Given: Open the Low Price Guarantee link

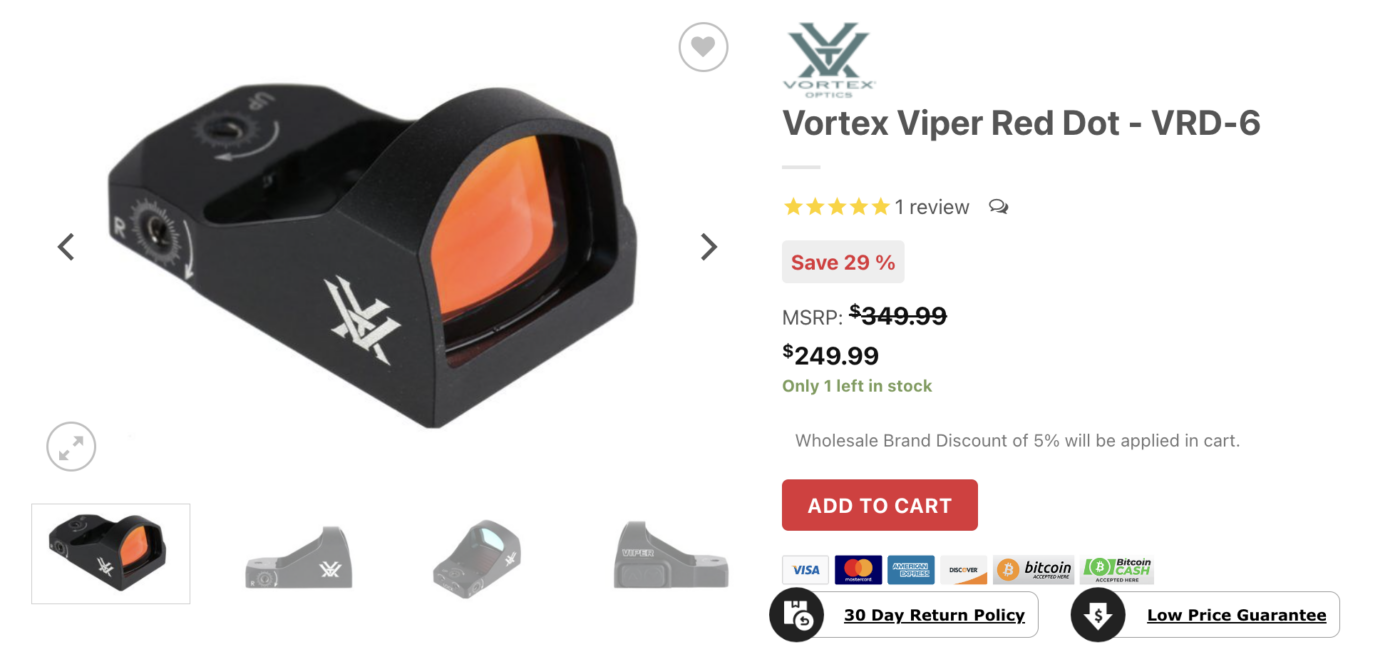Looking at the screenshot, I should 1236,615.
